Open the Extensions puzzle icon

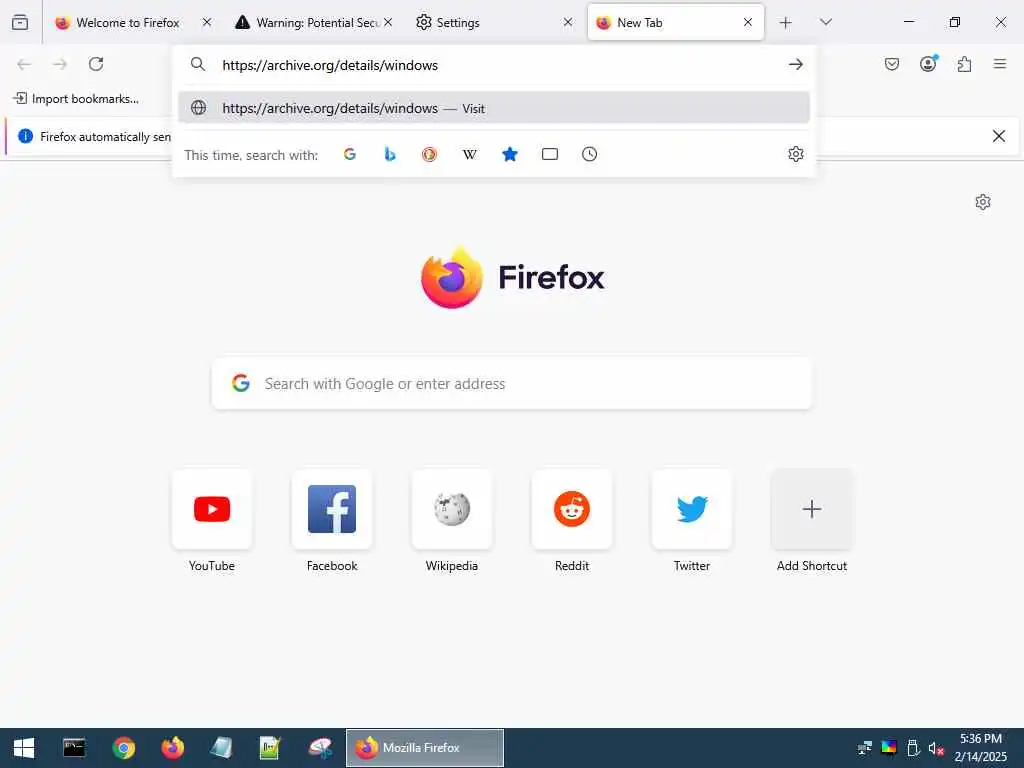coord(964,64)
